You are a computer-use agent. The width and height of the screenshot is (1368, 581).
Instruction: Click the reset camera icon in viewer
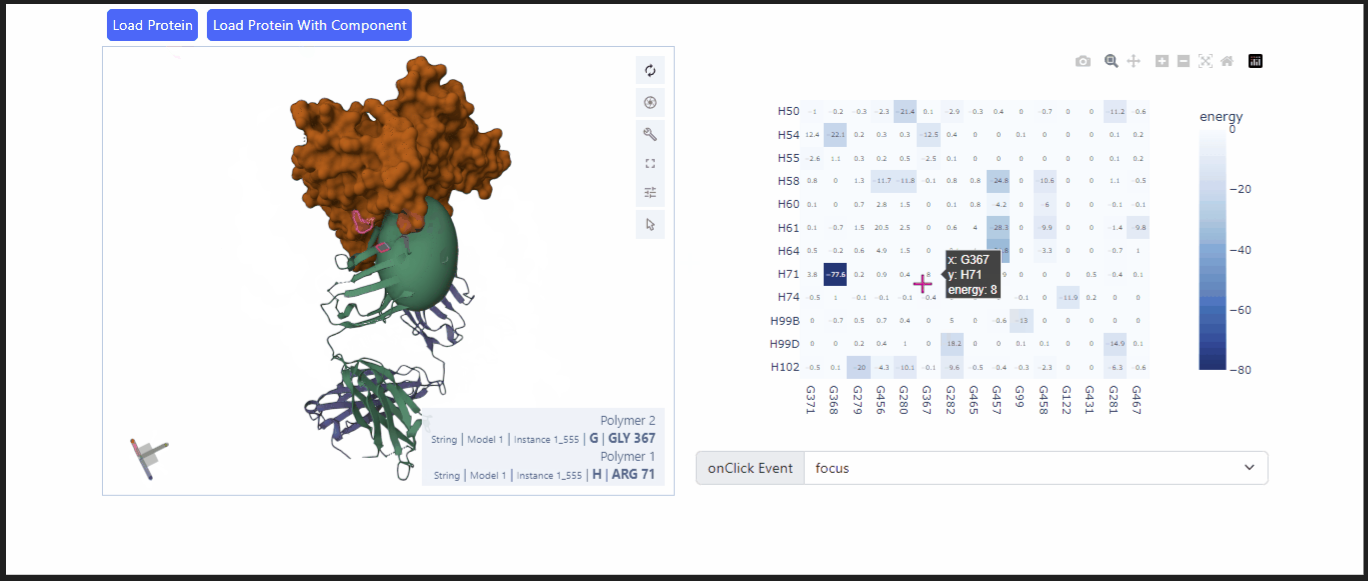(x=650, y=70)
